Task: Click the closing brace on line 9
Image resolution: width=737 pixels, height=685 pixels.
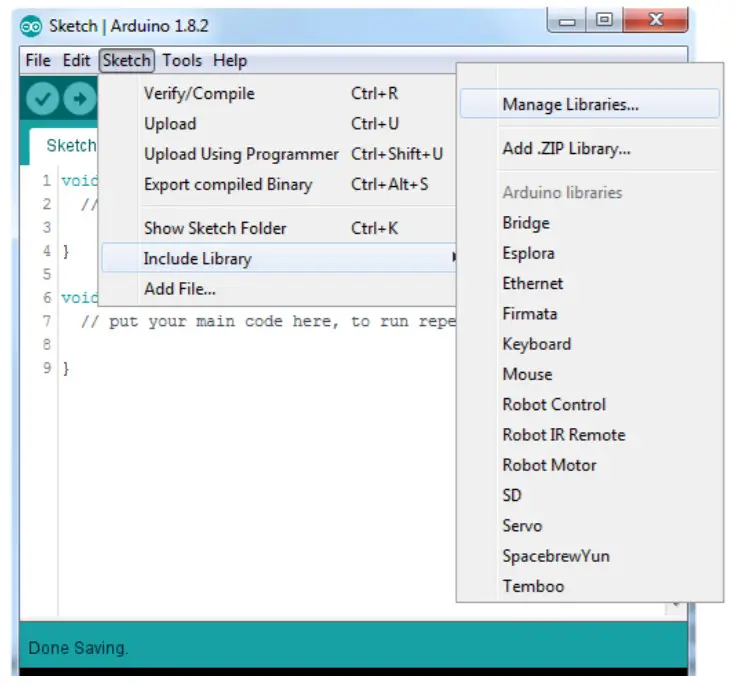Action: (66, 368)
